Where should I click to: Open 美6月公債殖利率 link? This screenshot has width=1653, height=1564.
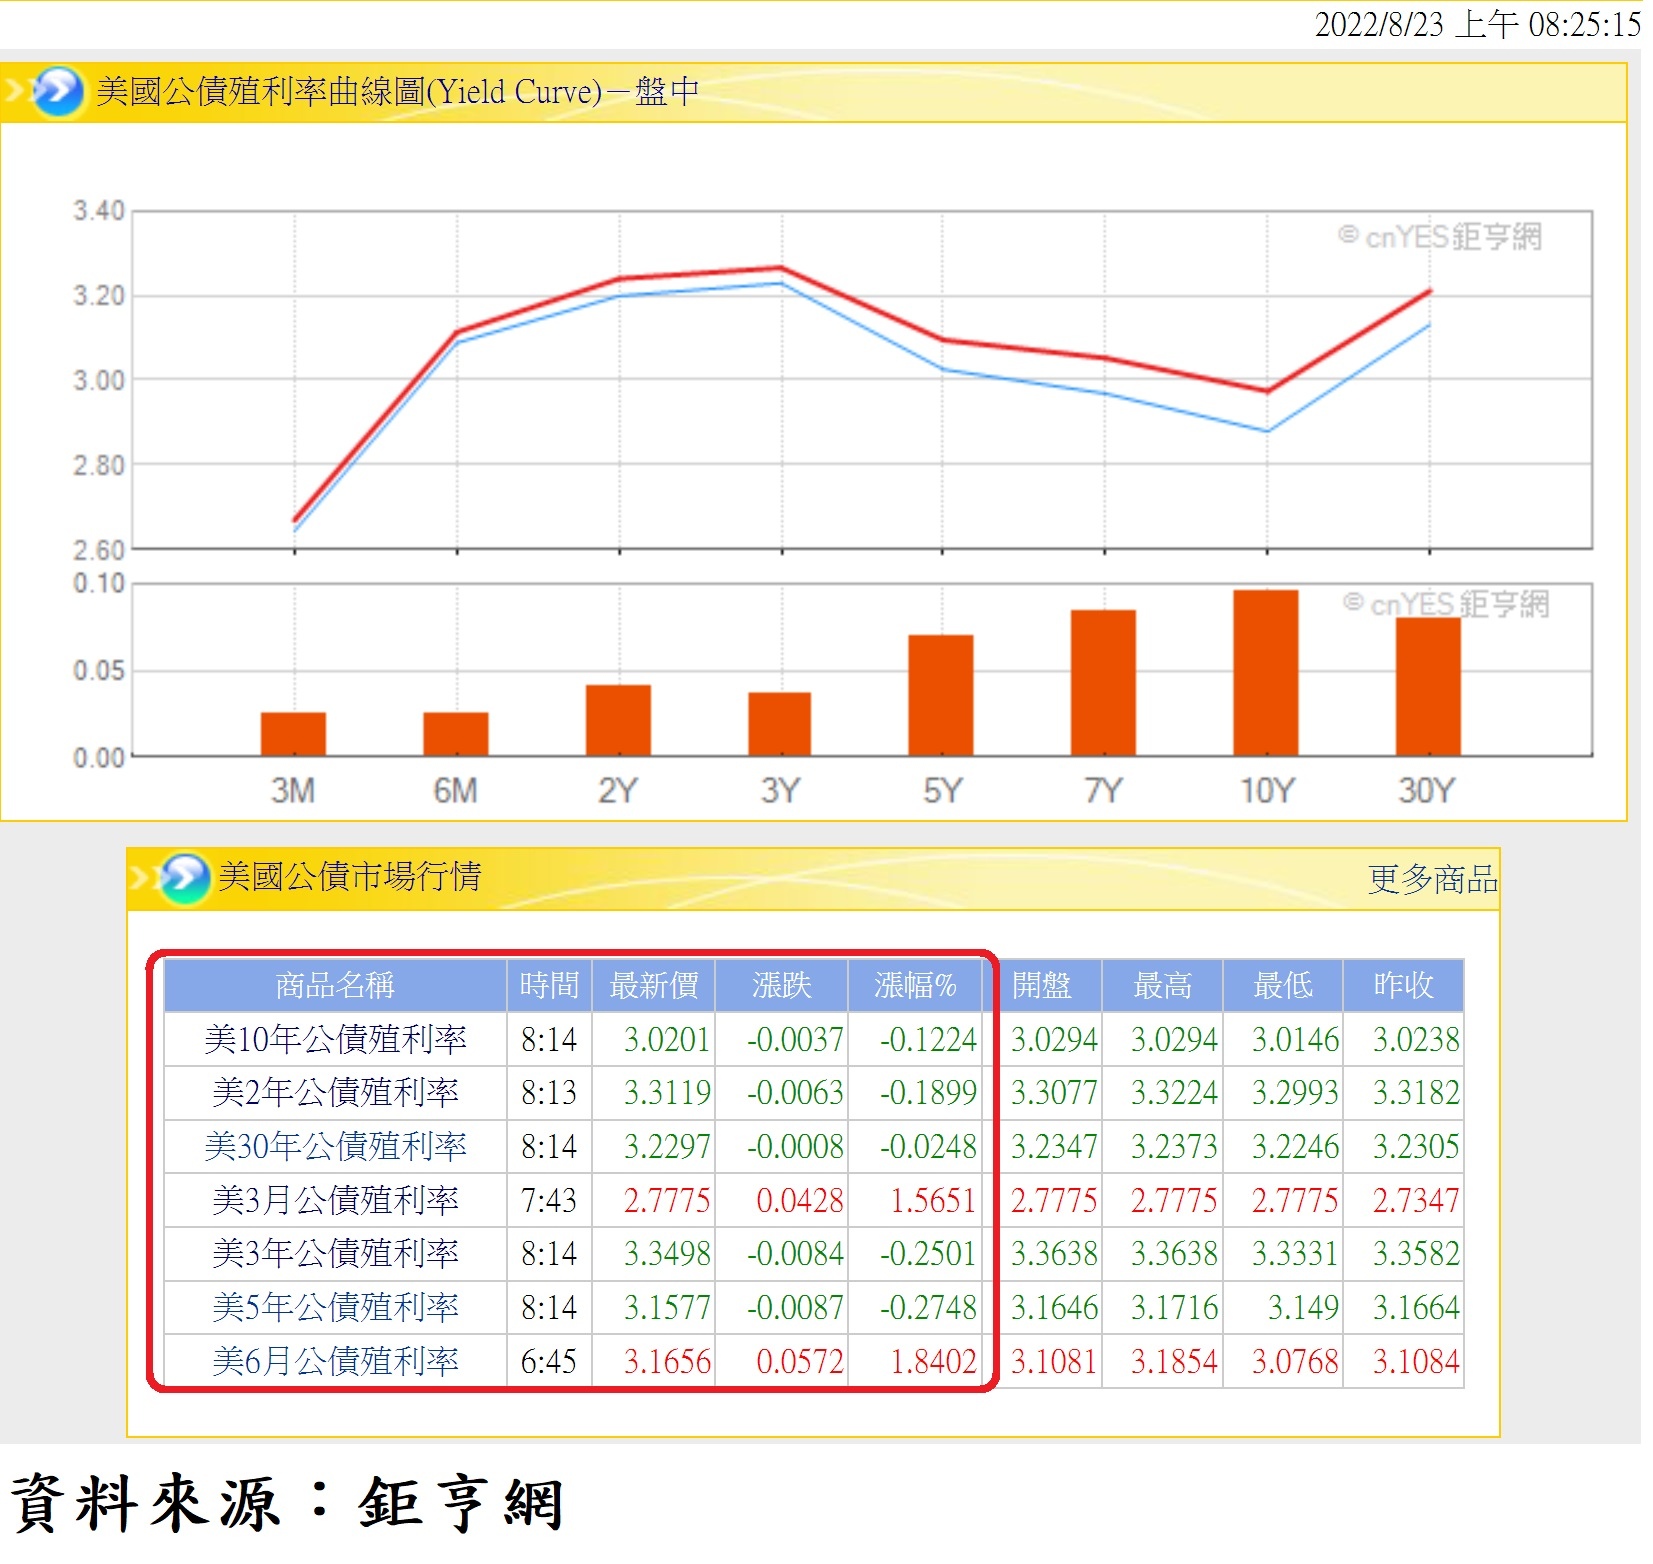(x=335, y=1361)
